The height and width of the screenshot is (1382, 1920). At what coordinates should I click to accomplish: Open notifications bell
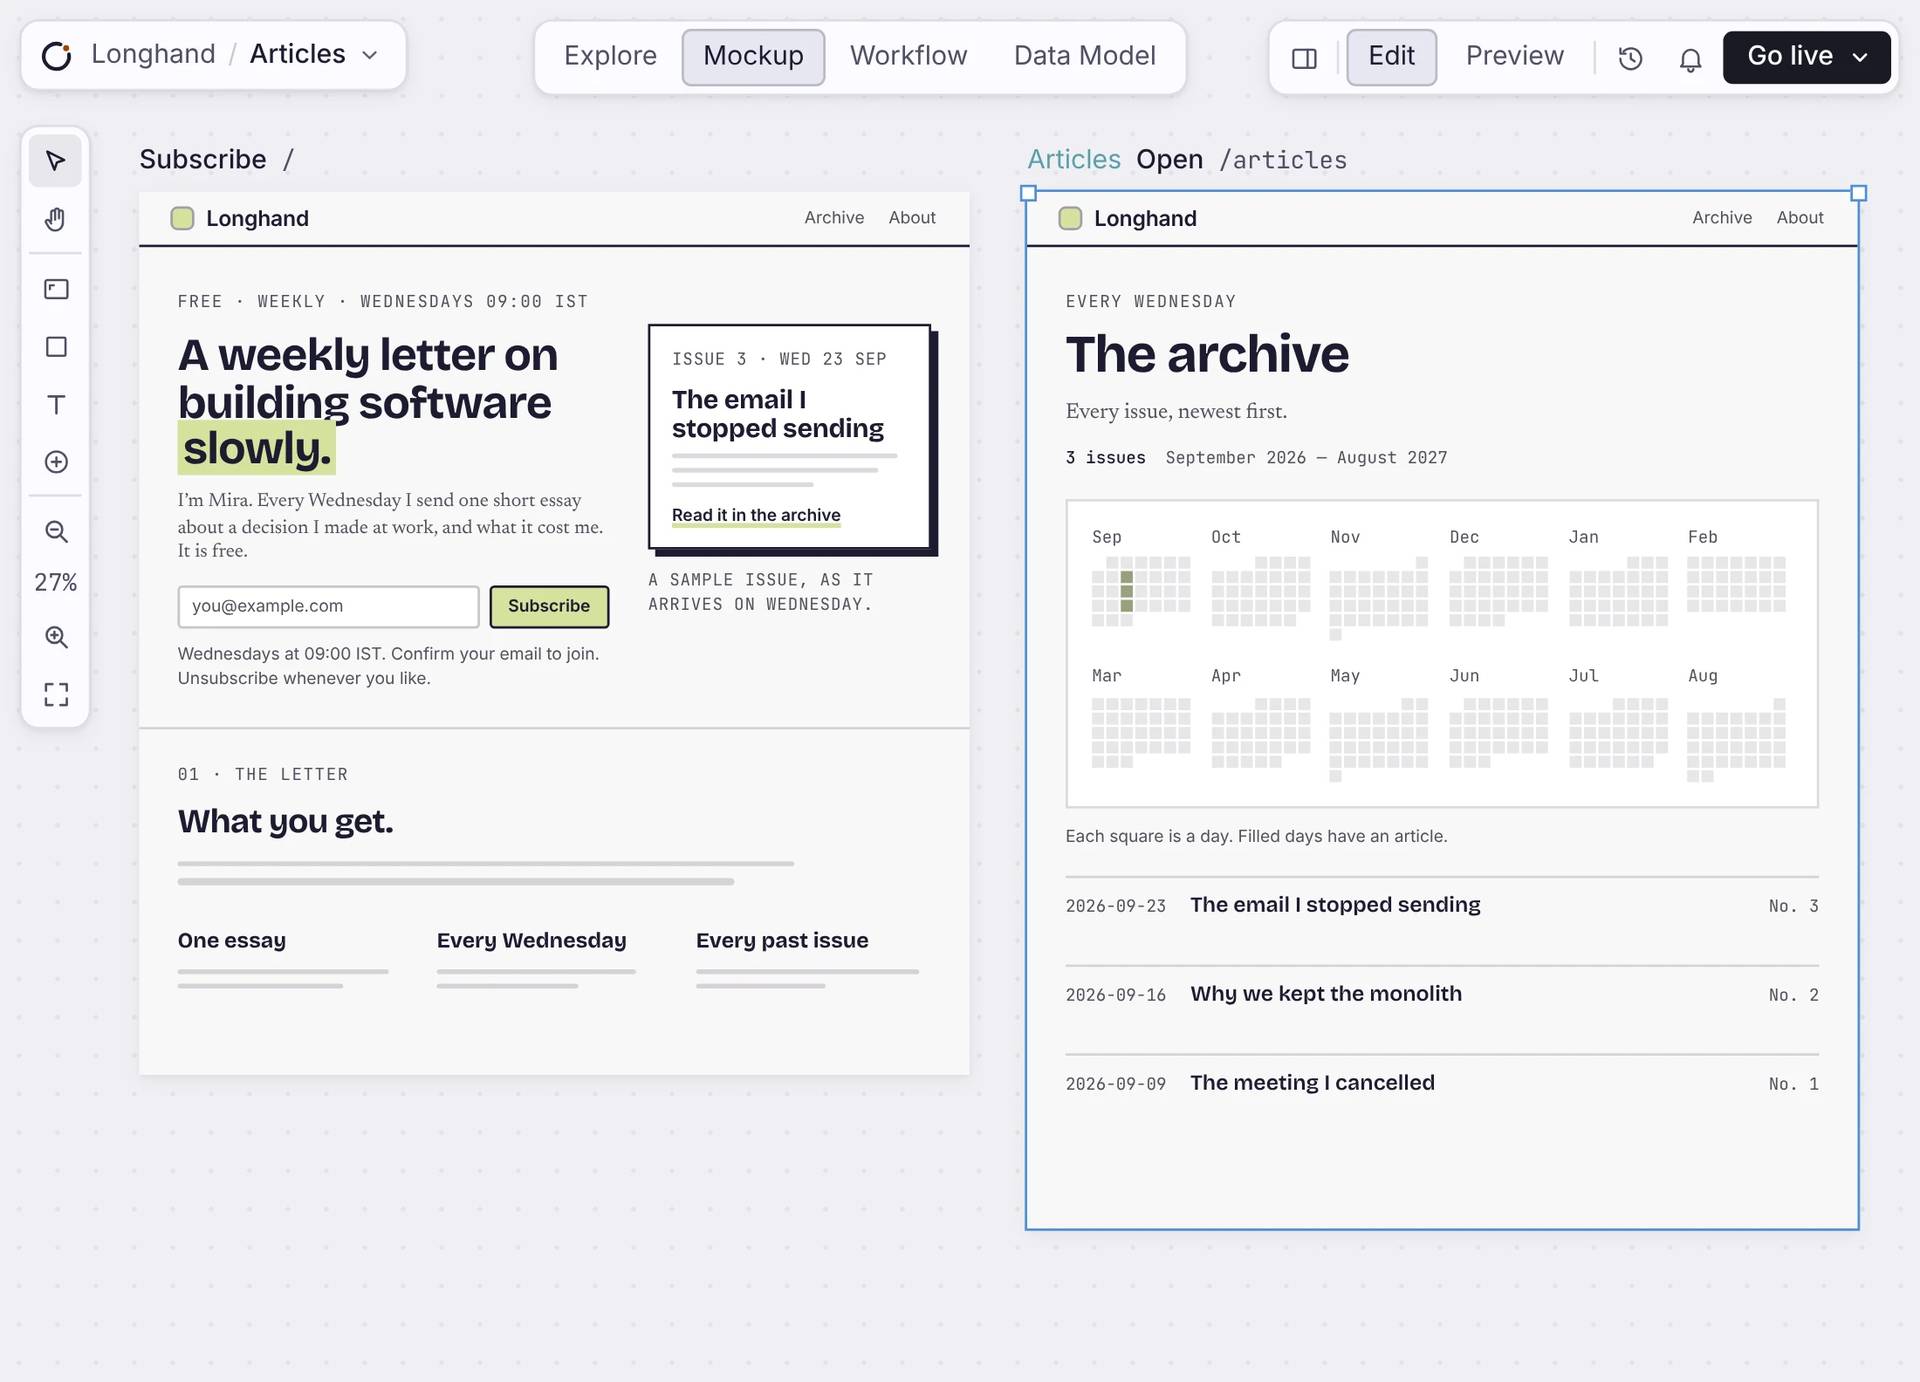(1690, 59)
